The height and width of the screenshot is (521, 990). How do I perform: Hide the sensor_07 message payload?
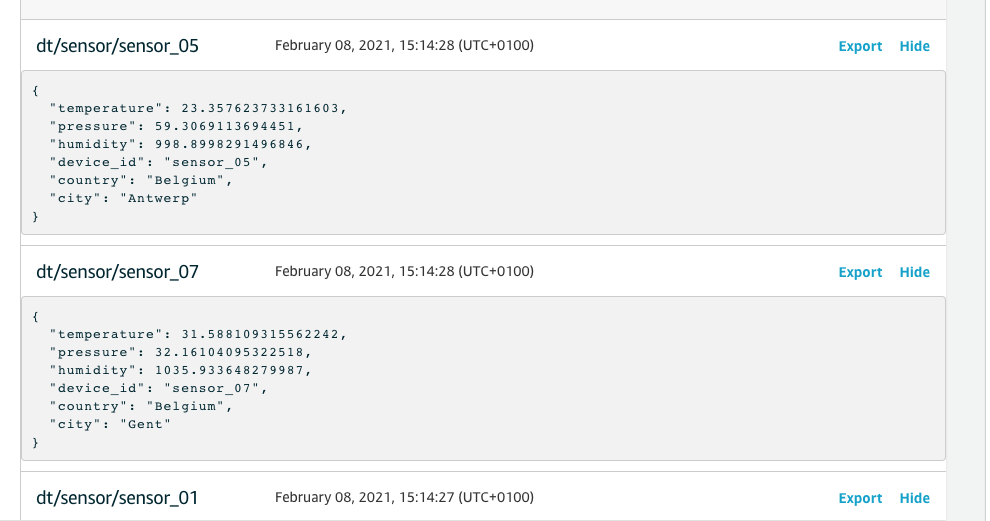[x=914, y=272]
